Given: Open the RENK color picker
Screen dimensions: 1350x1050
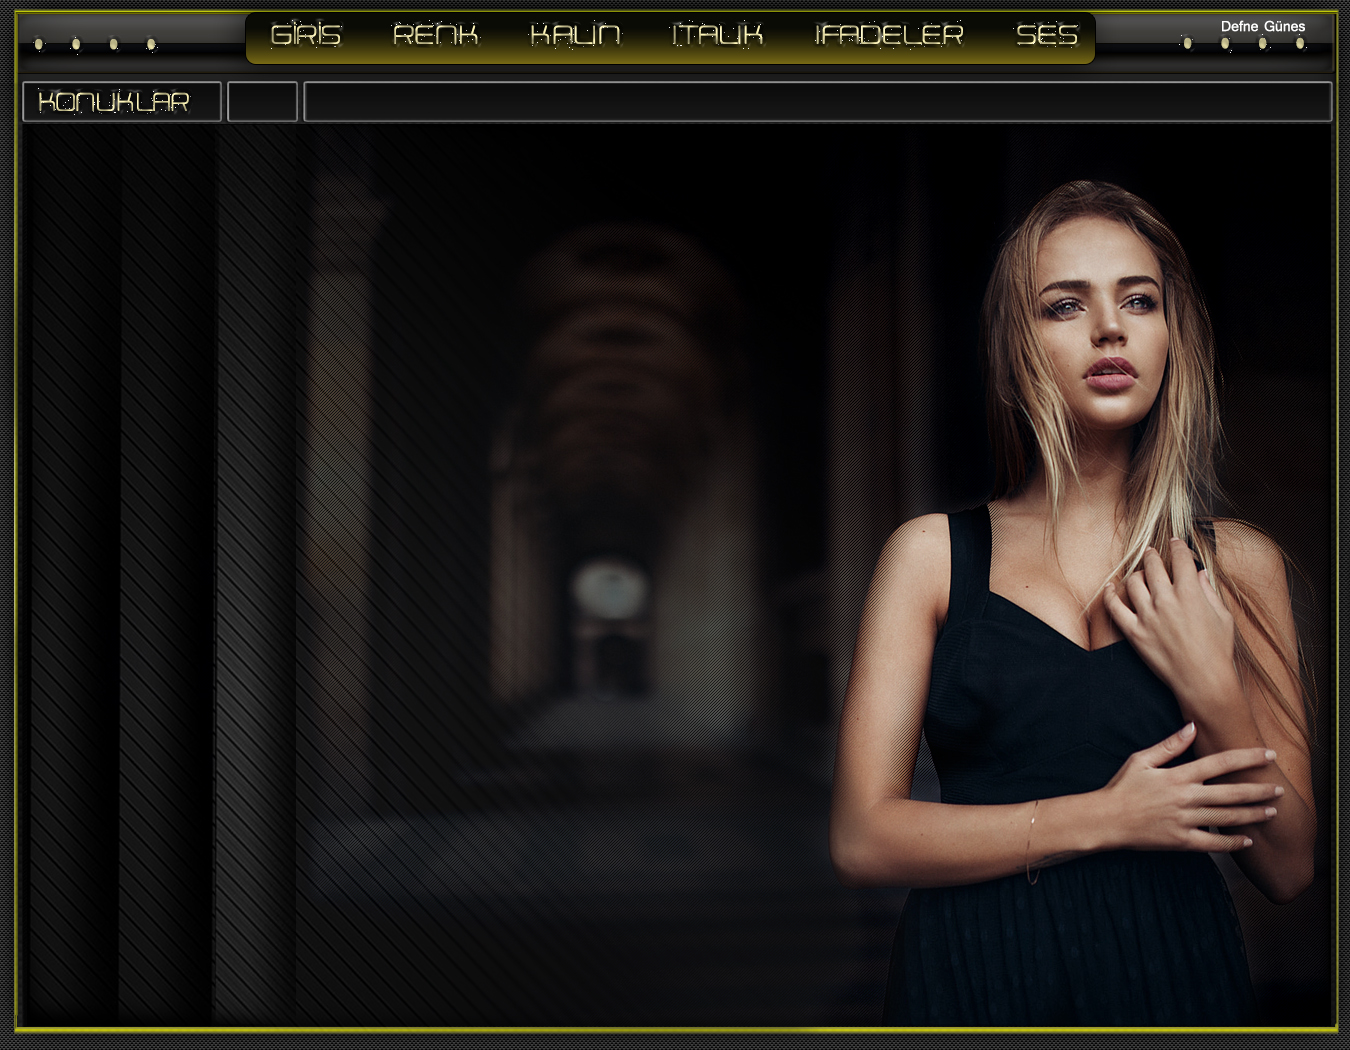Looking at the screenshot, I should (435, 36).
